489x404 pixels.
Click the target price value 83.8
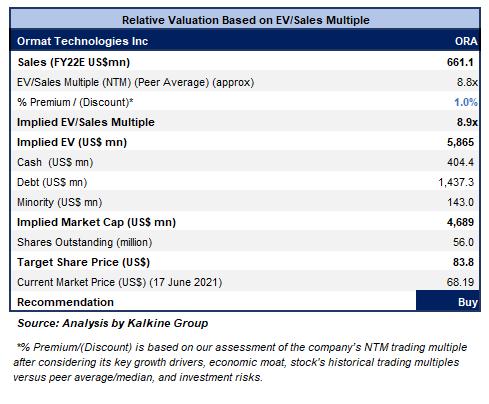tap(463, 262)
